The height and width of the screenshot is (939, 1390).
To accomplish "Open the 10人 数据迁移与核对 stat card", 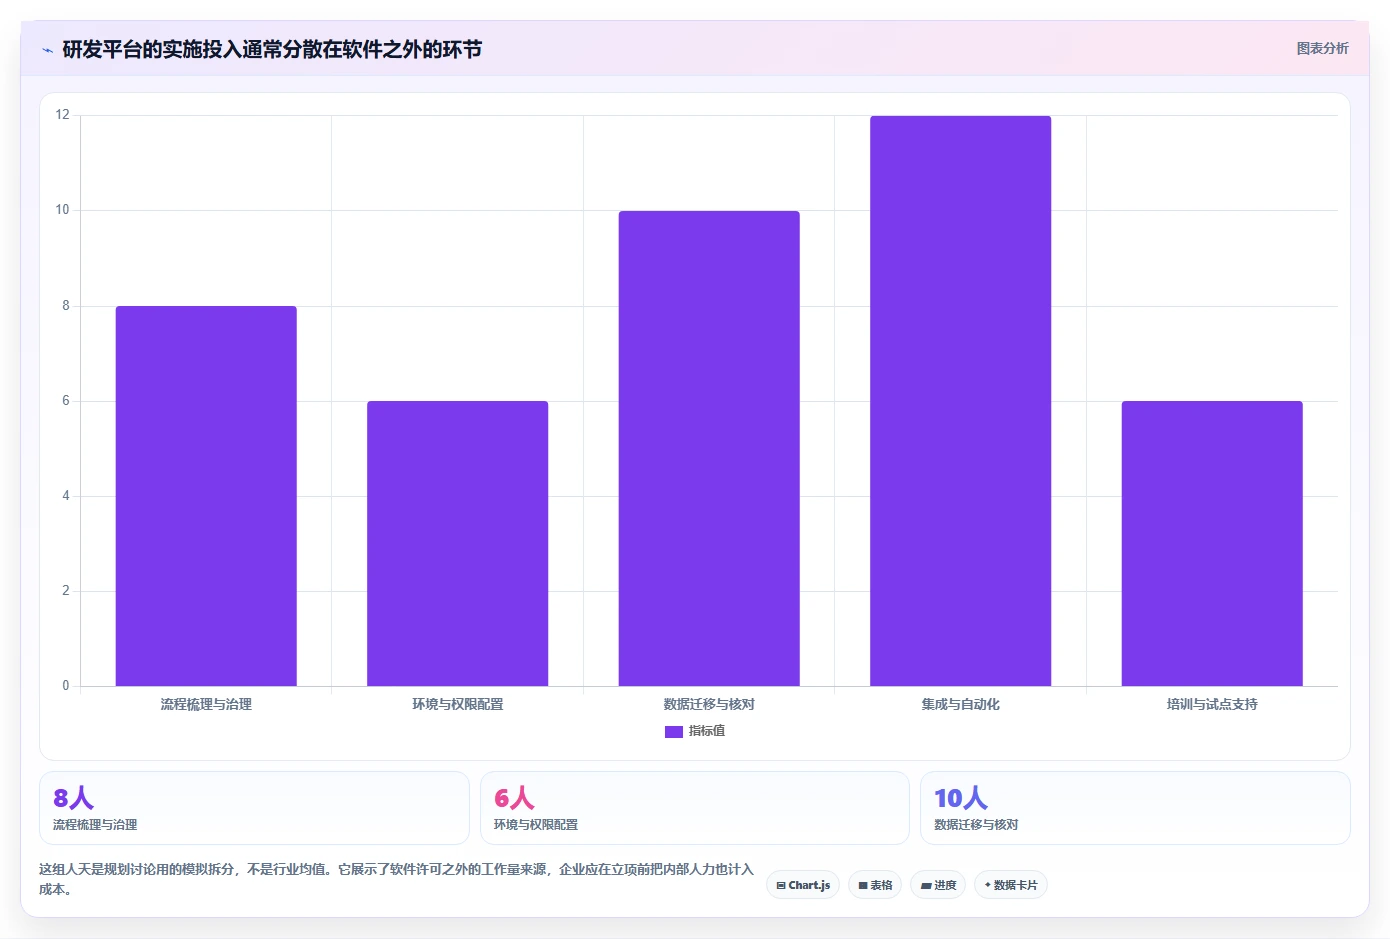I will (1135, 808).
